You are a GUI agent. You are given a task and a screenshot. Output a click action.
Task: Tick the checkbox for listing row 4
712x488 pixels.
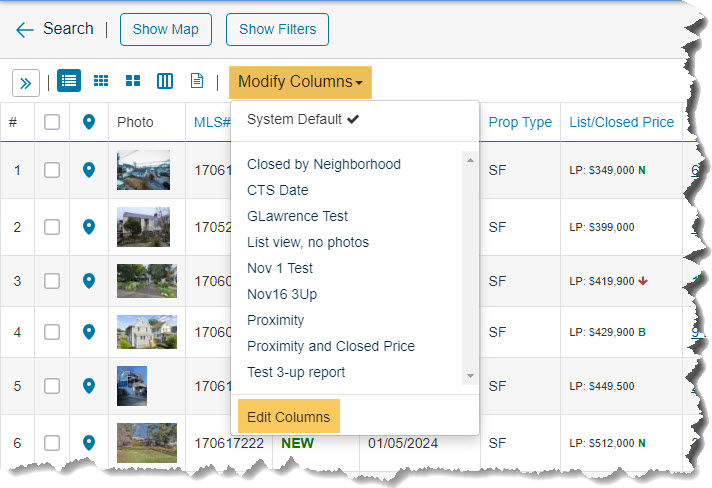(52, 332)
